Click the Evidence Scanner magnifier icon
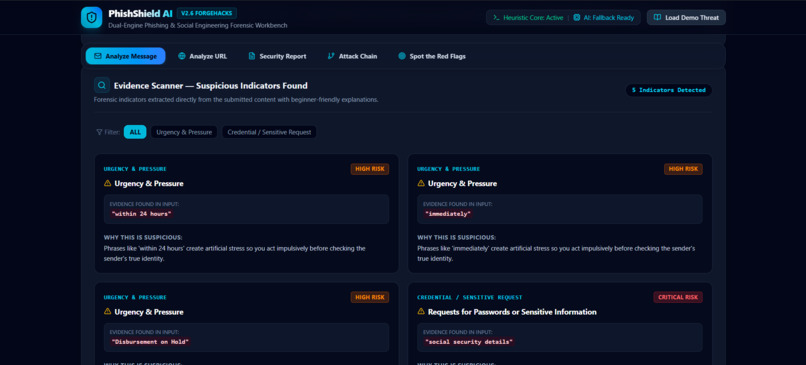The width and height of the screenshot is (806, 365). pyautogui.click(x=102, y=85)
